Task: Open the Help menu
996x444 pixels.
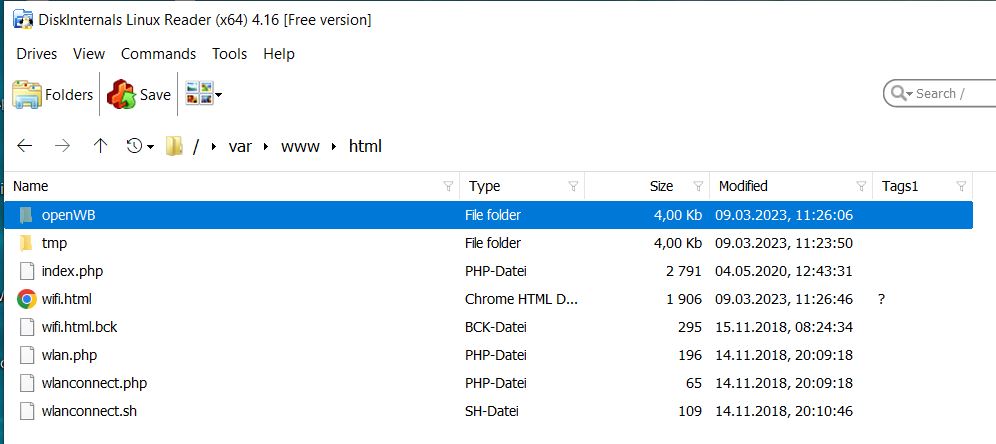Action: click(x=279, y=54)
